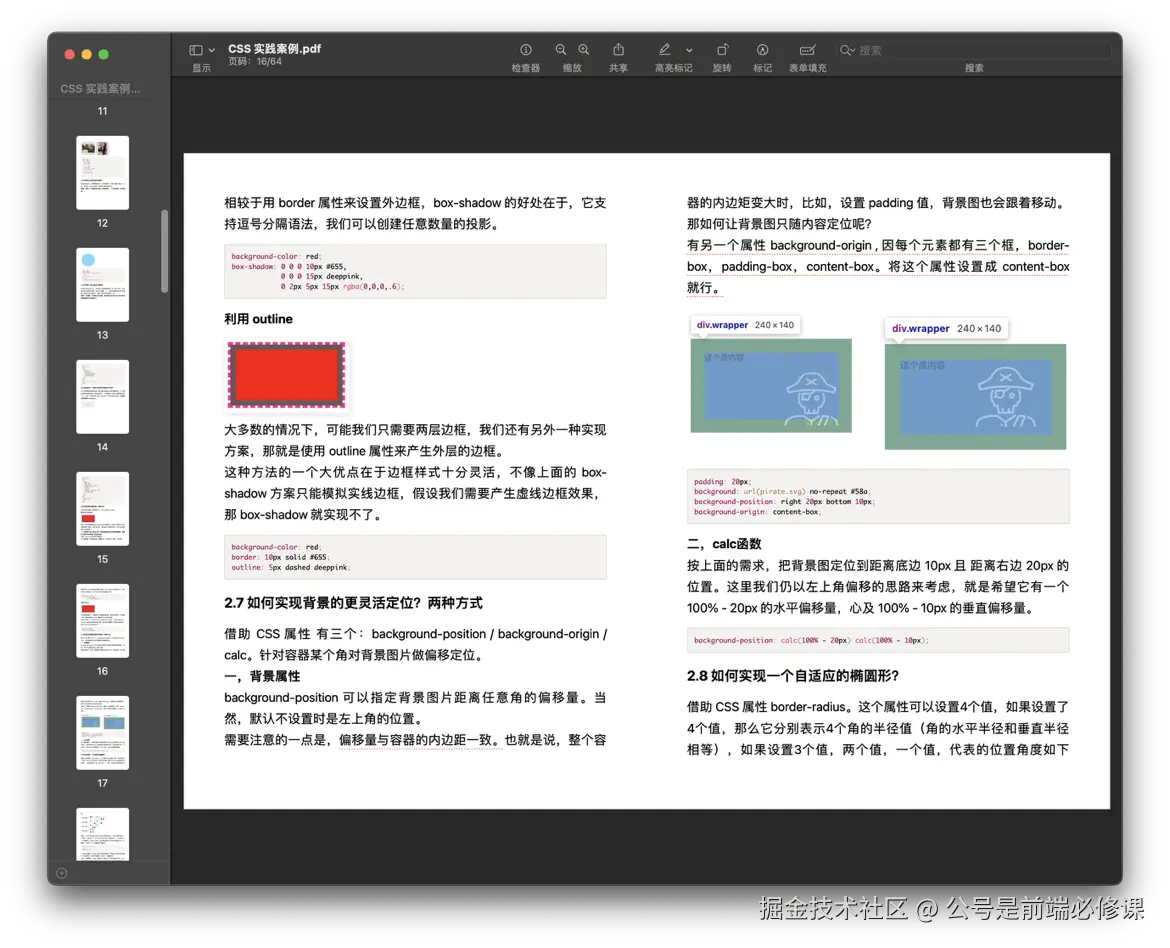Screen dimensions: 1170x948
Task: Click the sidebar scrollbar handle
Action: (x=163, y=250)
